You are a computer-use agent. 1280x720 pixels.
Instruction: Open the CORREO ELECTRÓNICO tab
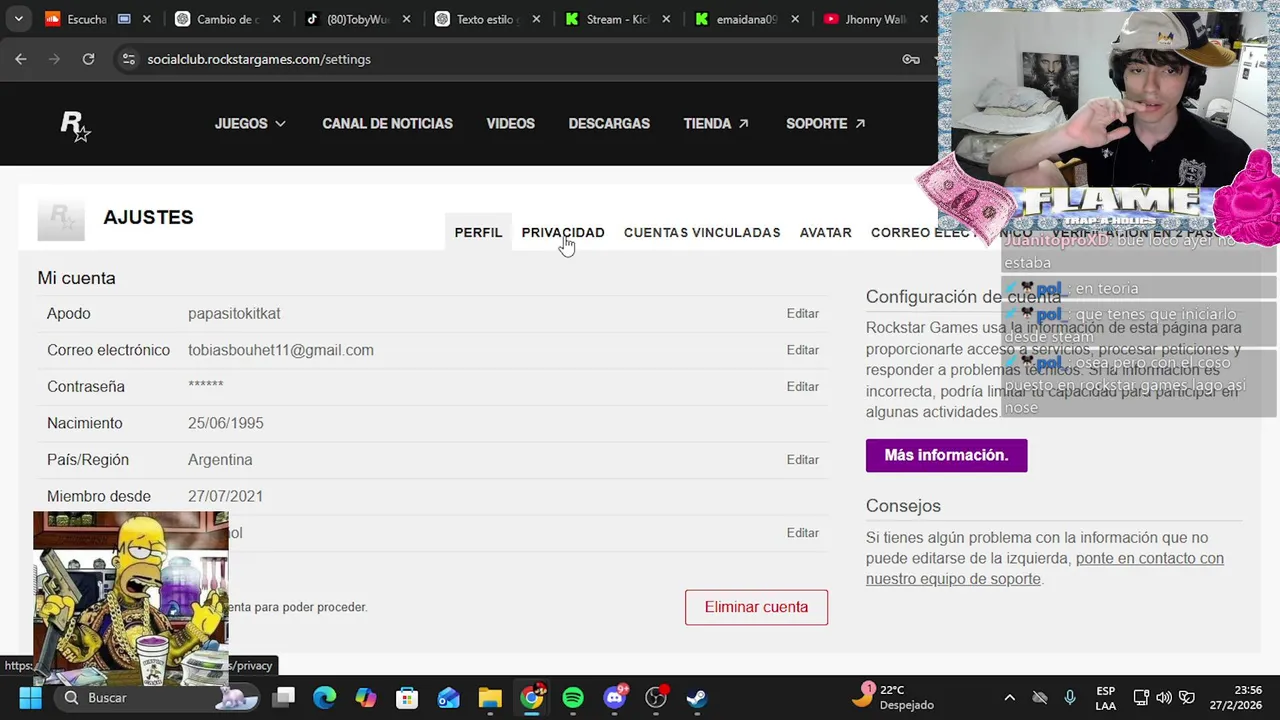click(x=951, y=232)
